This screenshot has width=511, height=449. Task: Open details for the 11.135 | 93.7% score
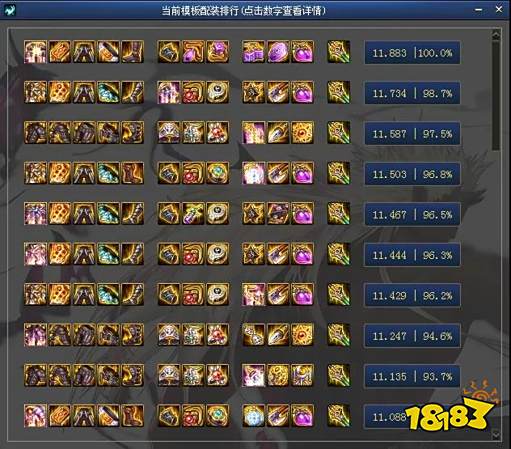coord(412,376)
